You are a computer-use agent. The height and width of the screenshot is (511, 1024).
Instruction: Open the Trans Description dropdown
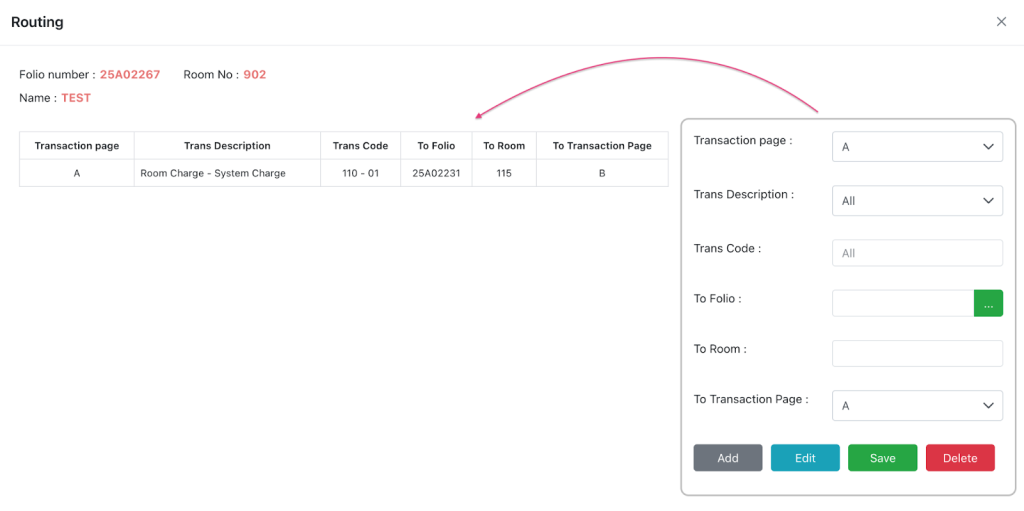pyautogui.click(x=917, y=200)
